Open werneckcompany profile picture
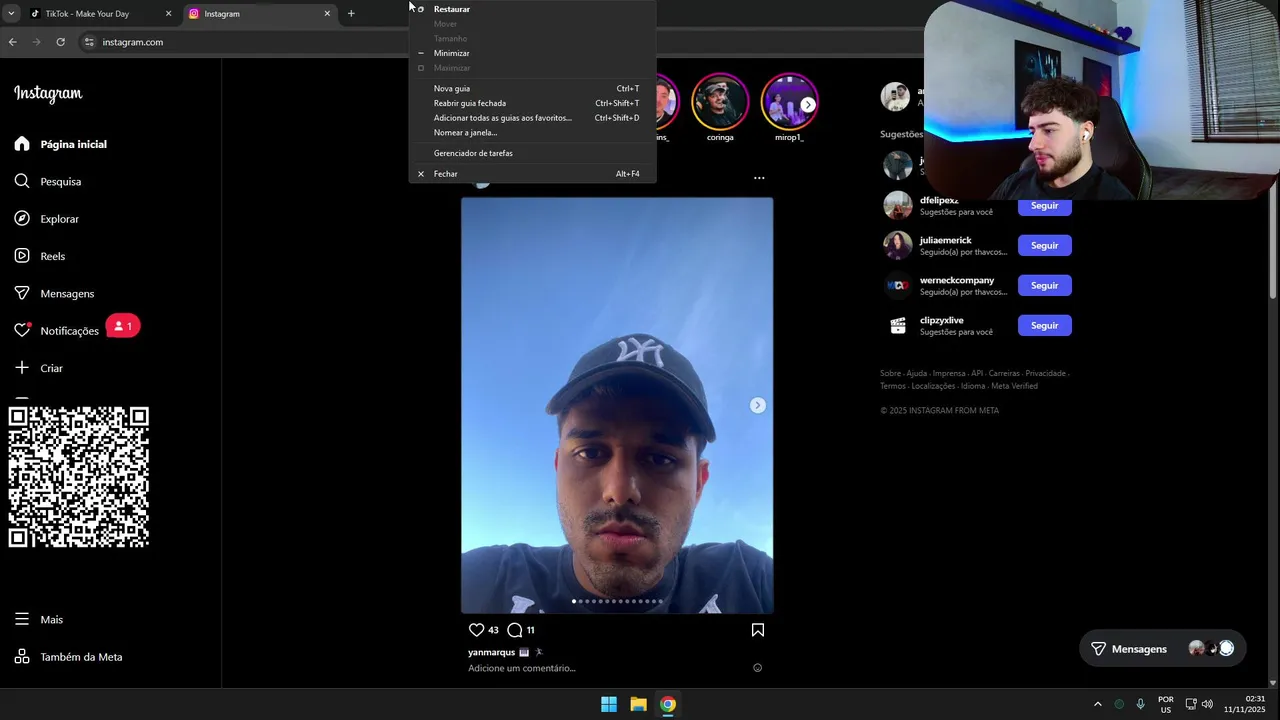Image resolution: width=1280 pixels, height=720 pixels. [x=898, y=285]
